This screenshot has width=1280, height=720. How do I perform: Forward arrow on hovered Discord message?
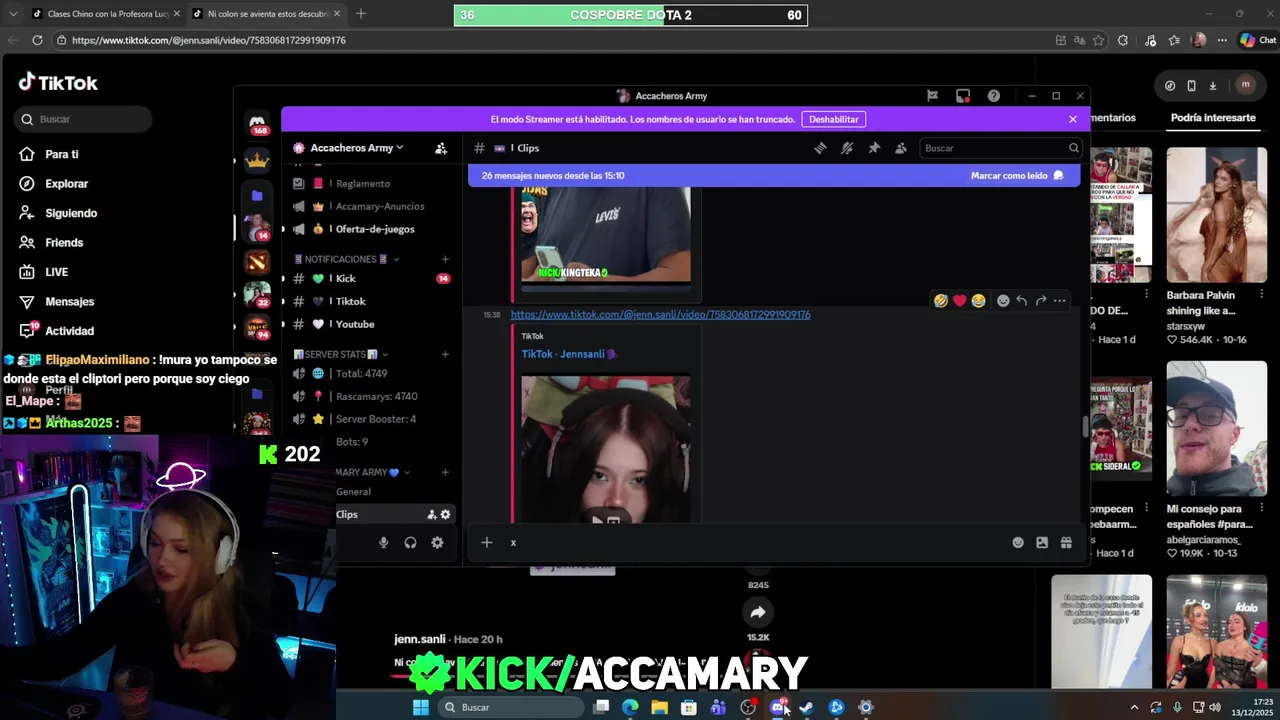point(1041,300)
